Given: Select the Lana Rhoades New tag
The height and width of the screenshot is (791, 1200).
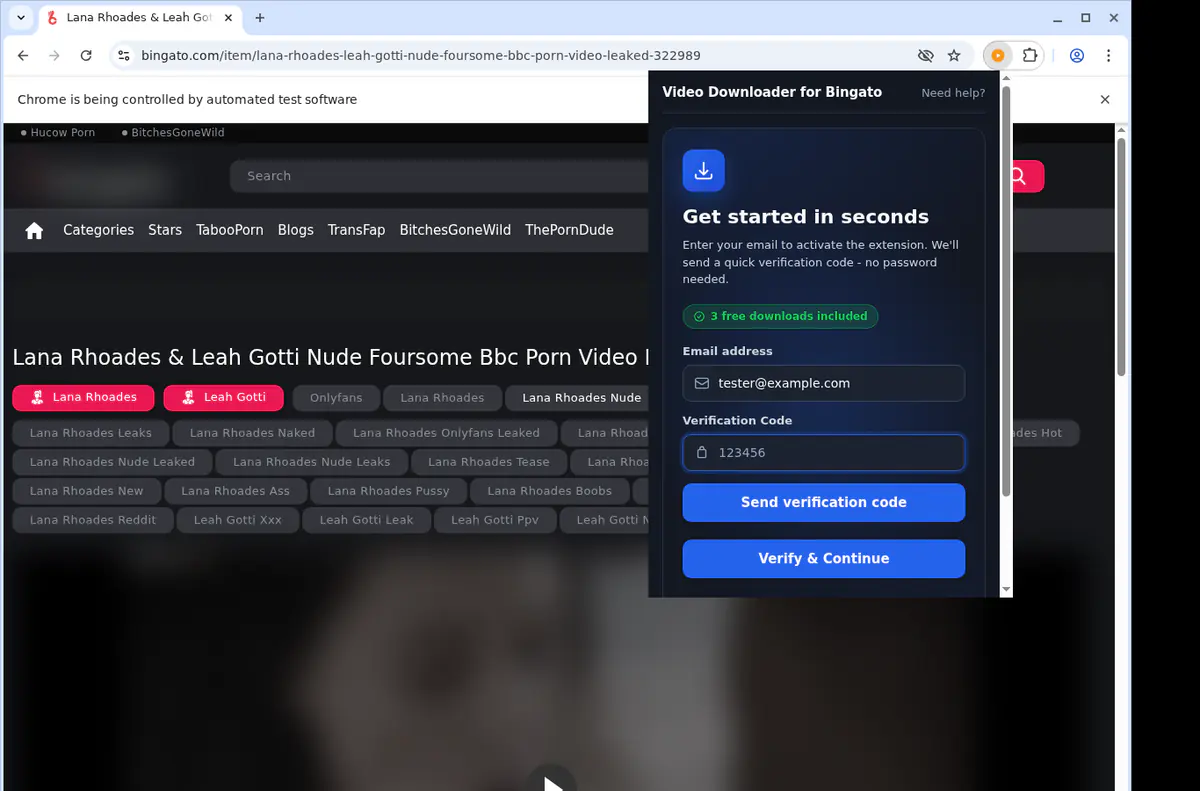Looking at the screenshot, I should (x=86, y=491).
